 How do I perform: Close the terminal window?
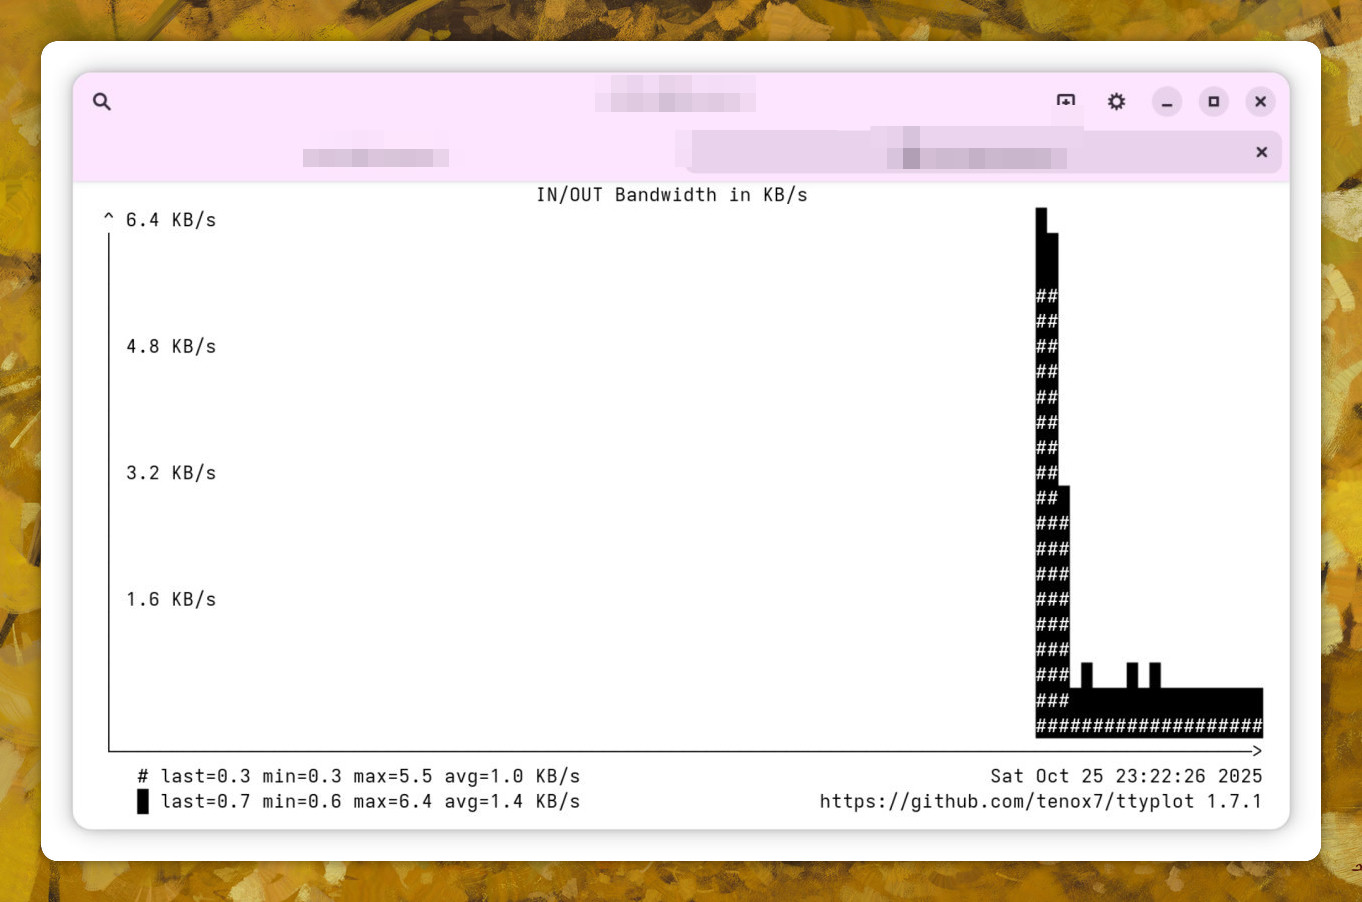[x=1260, y=101]
